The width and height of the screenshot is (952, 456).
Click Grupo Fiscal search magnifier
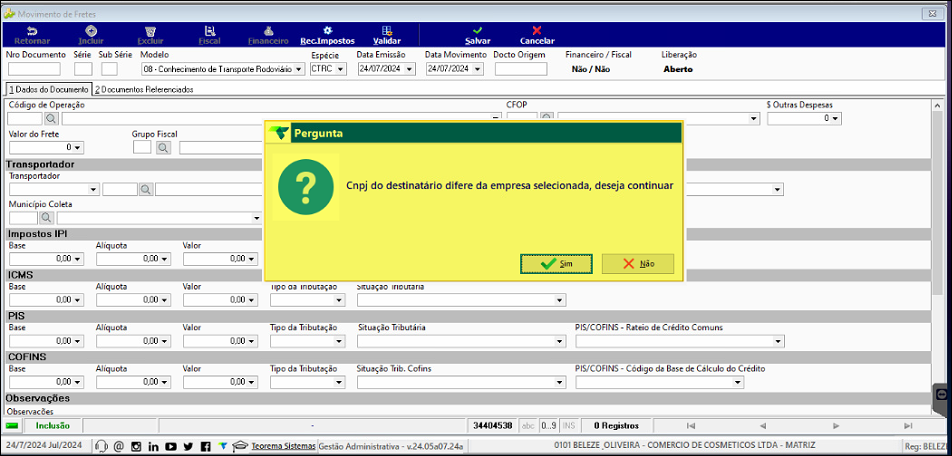163,147
